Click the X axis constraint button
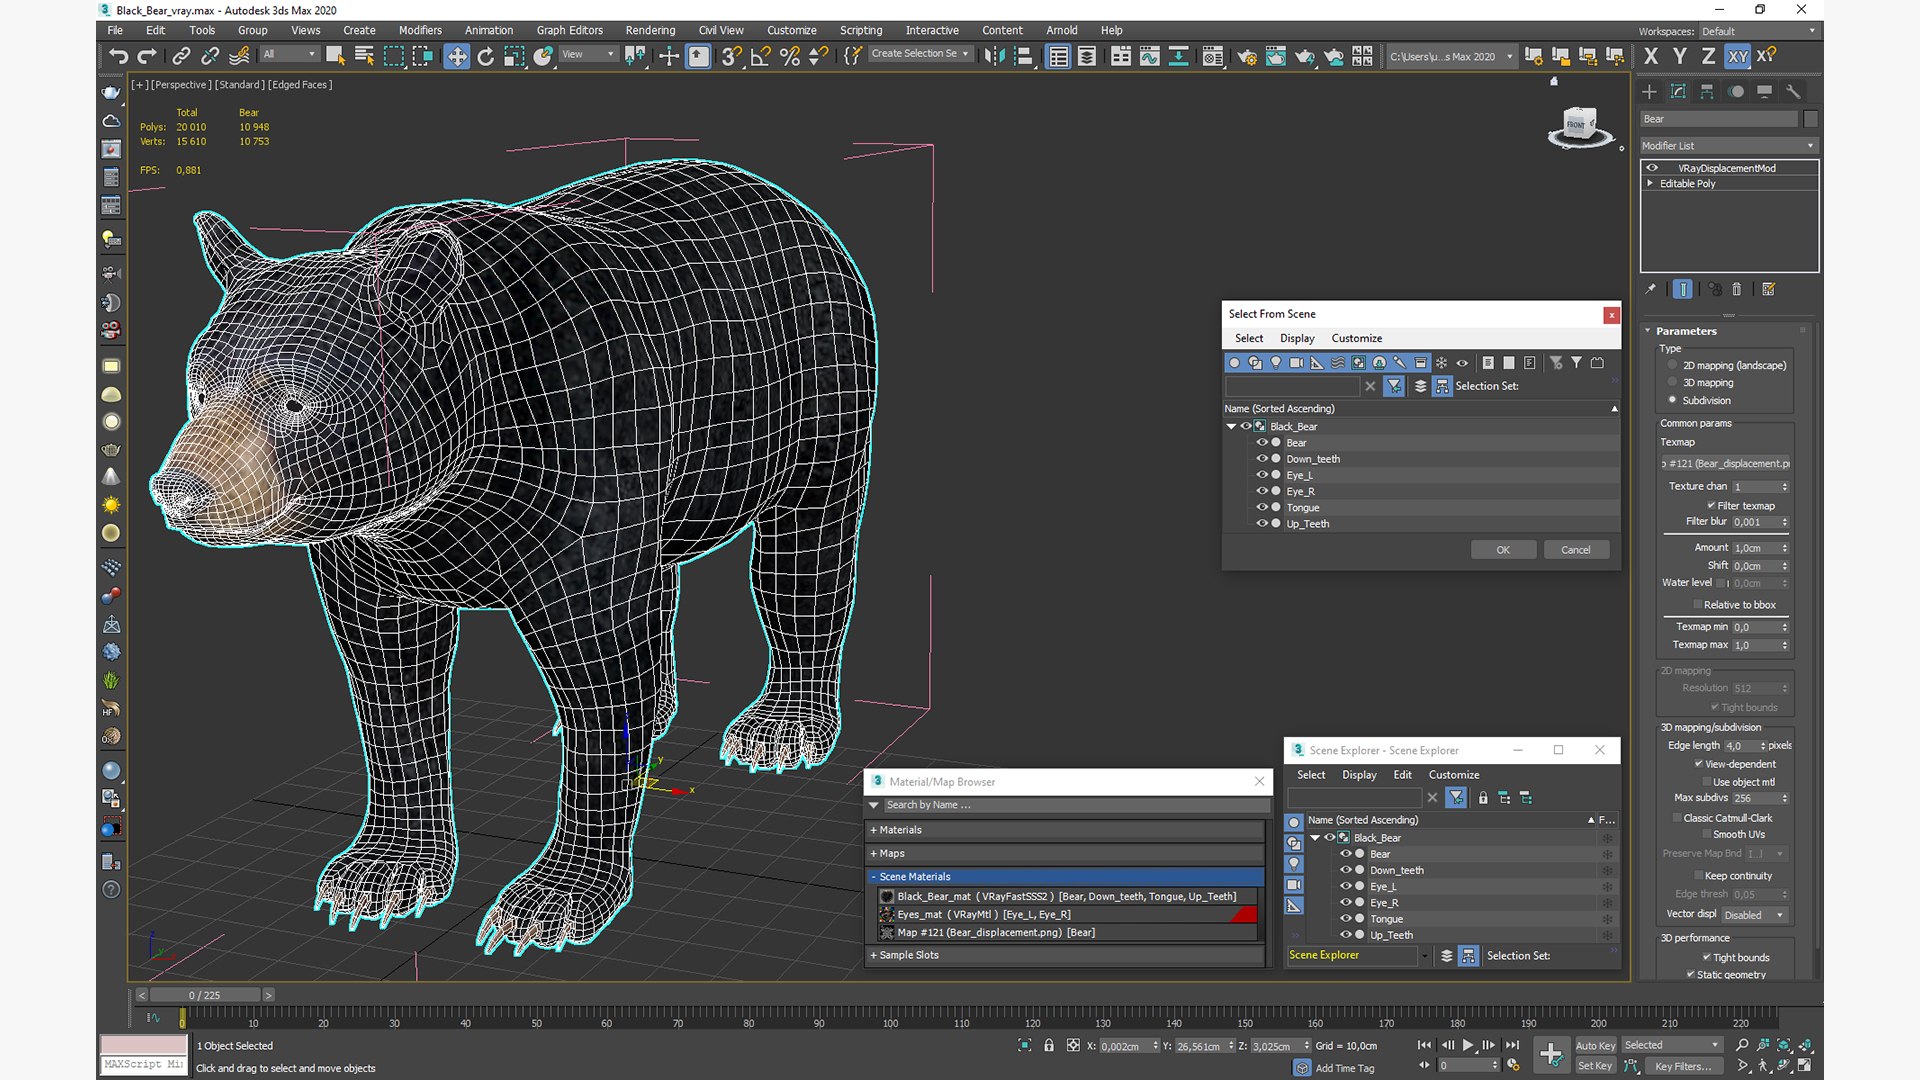 point(1651,56)
